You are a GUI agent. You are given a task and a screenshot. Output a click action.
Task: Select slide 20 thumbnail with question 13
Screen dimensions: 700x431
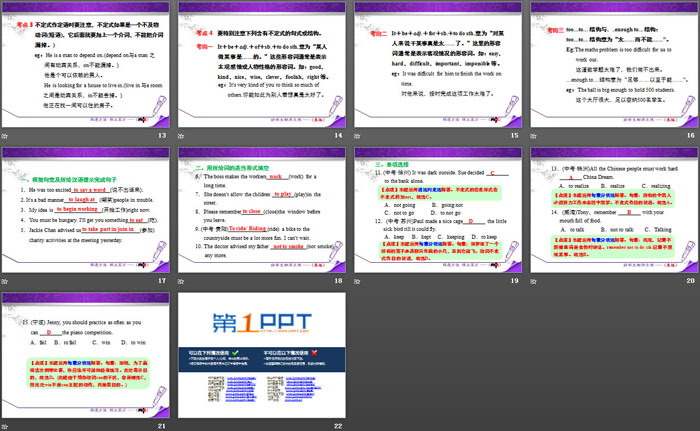tap(614, 210)
